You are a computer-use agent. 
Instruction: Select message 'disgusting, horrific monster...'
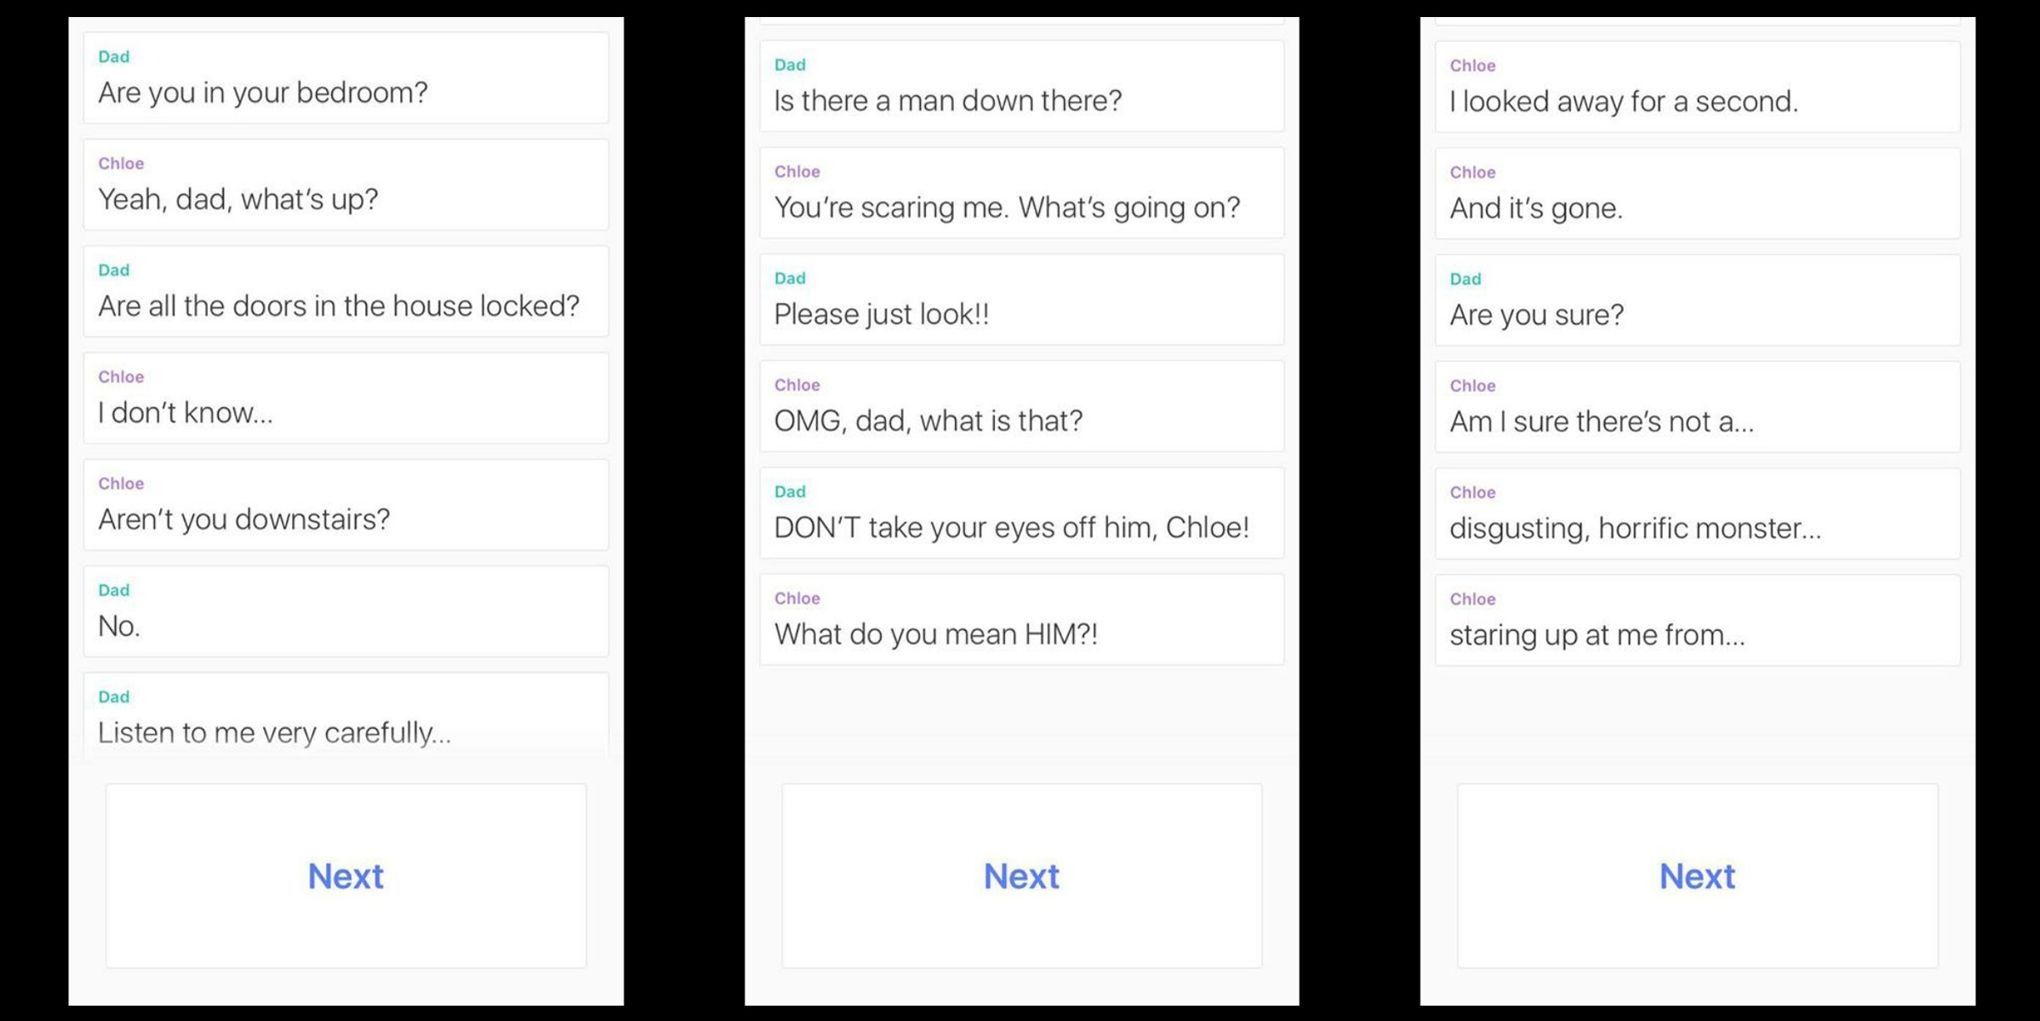pos(1698,514)
